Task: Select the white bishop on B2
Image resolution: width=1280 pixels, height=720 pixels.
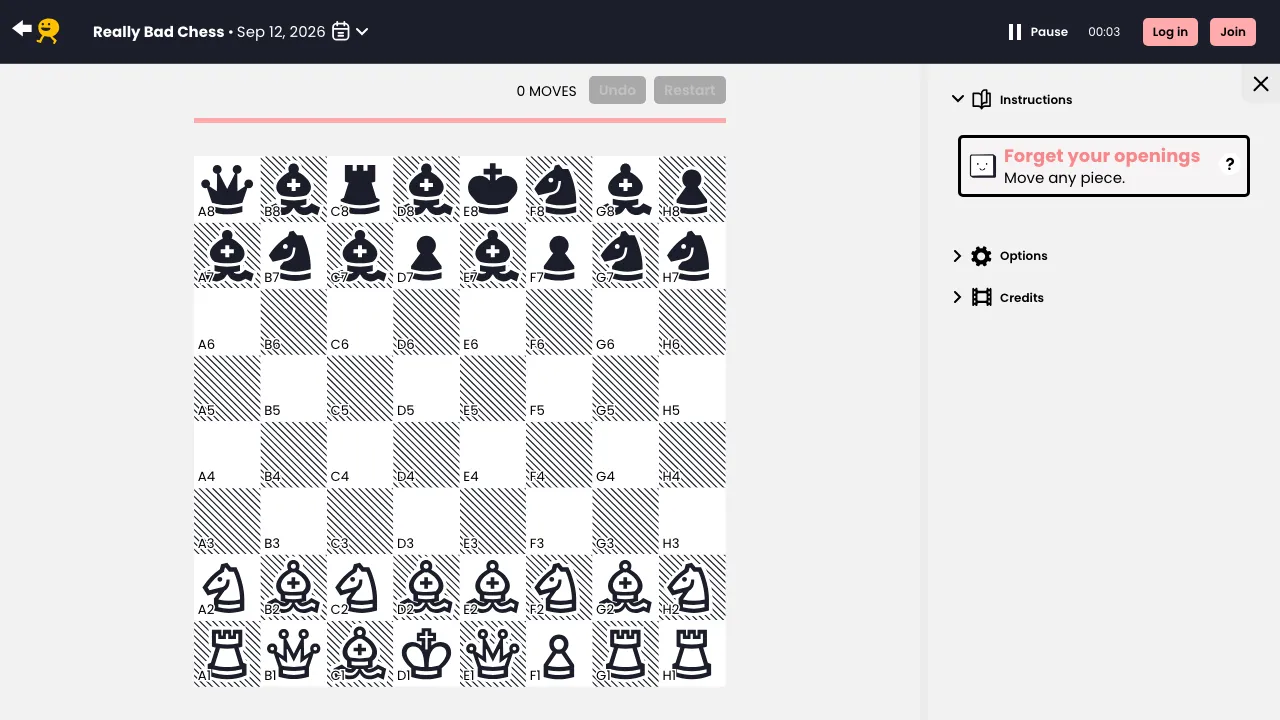Action: tap(293, 588)
